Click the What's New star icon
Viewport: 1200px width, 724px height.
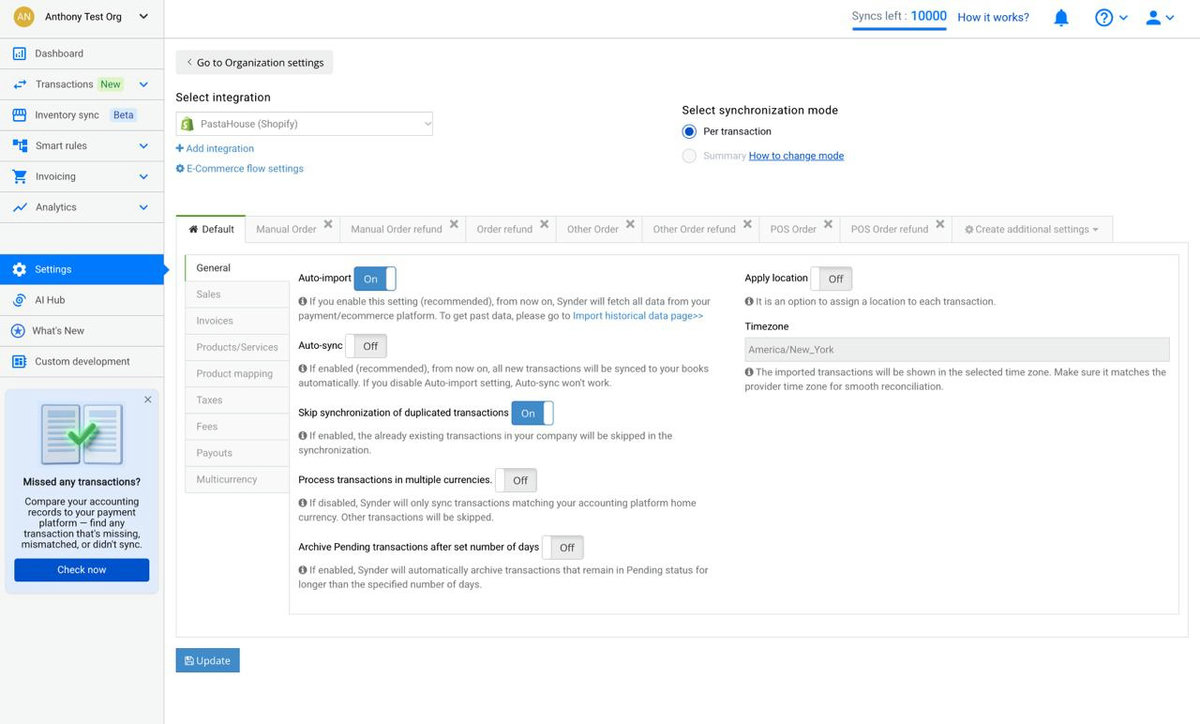point(19,331)
